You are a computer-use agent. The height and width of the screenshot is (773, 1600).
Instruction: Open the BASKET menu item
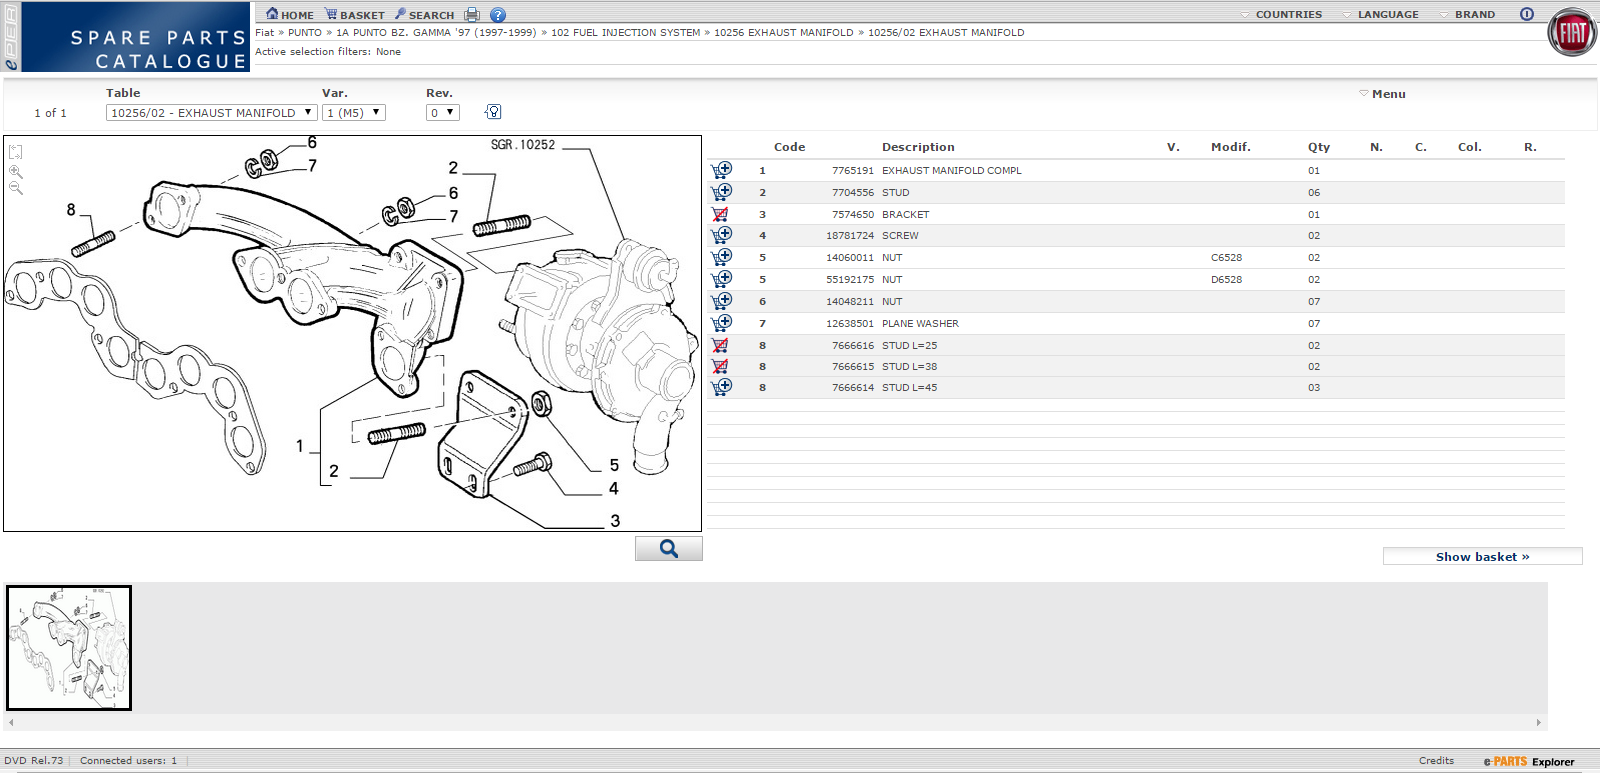coord(355,15)
